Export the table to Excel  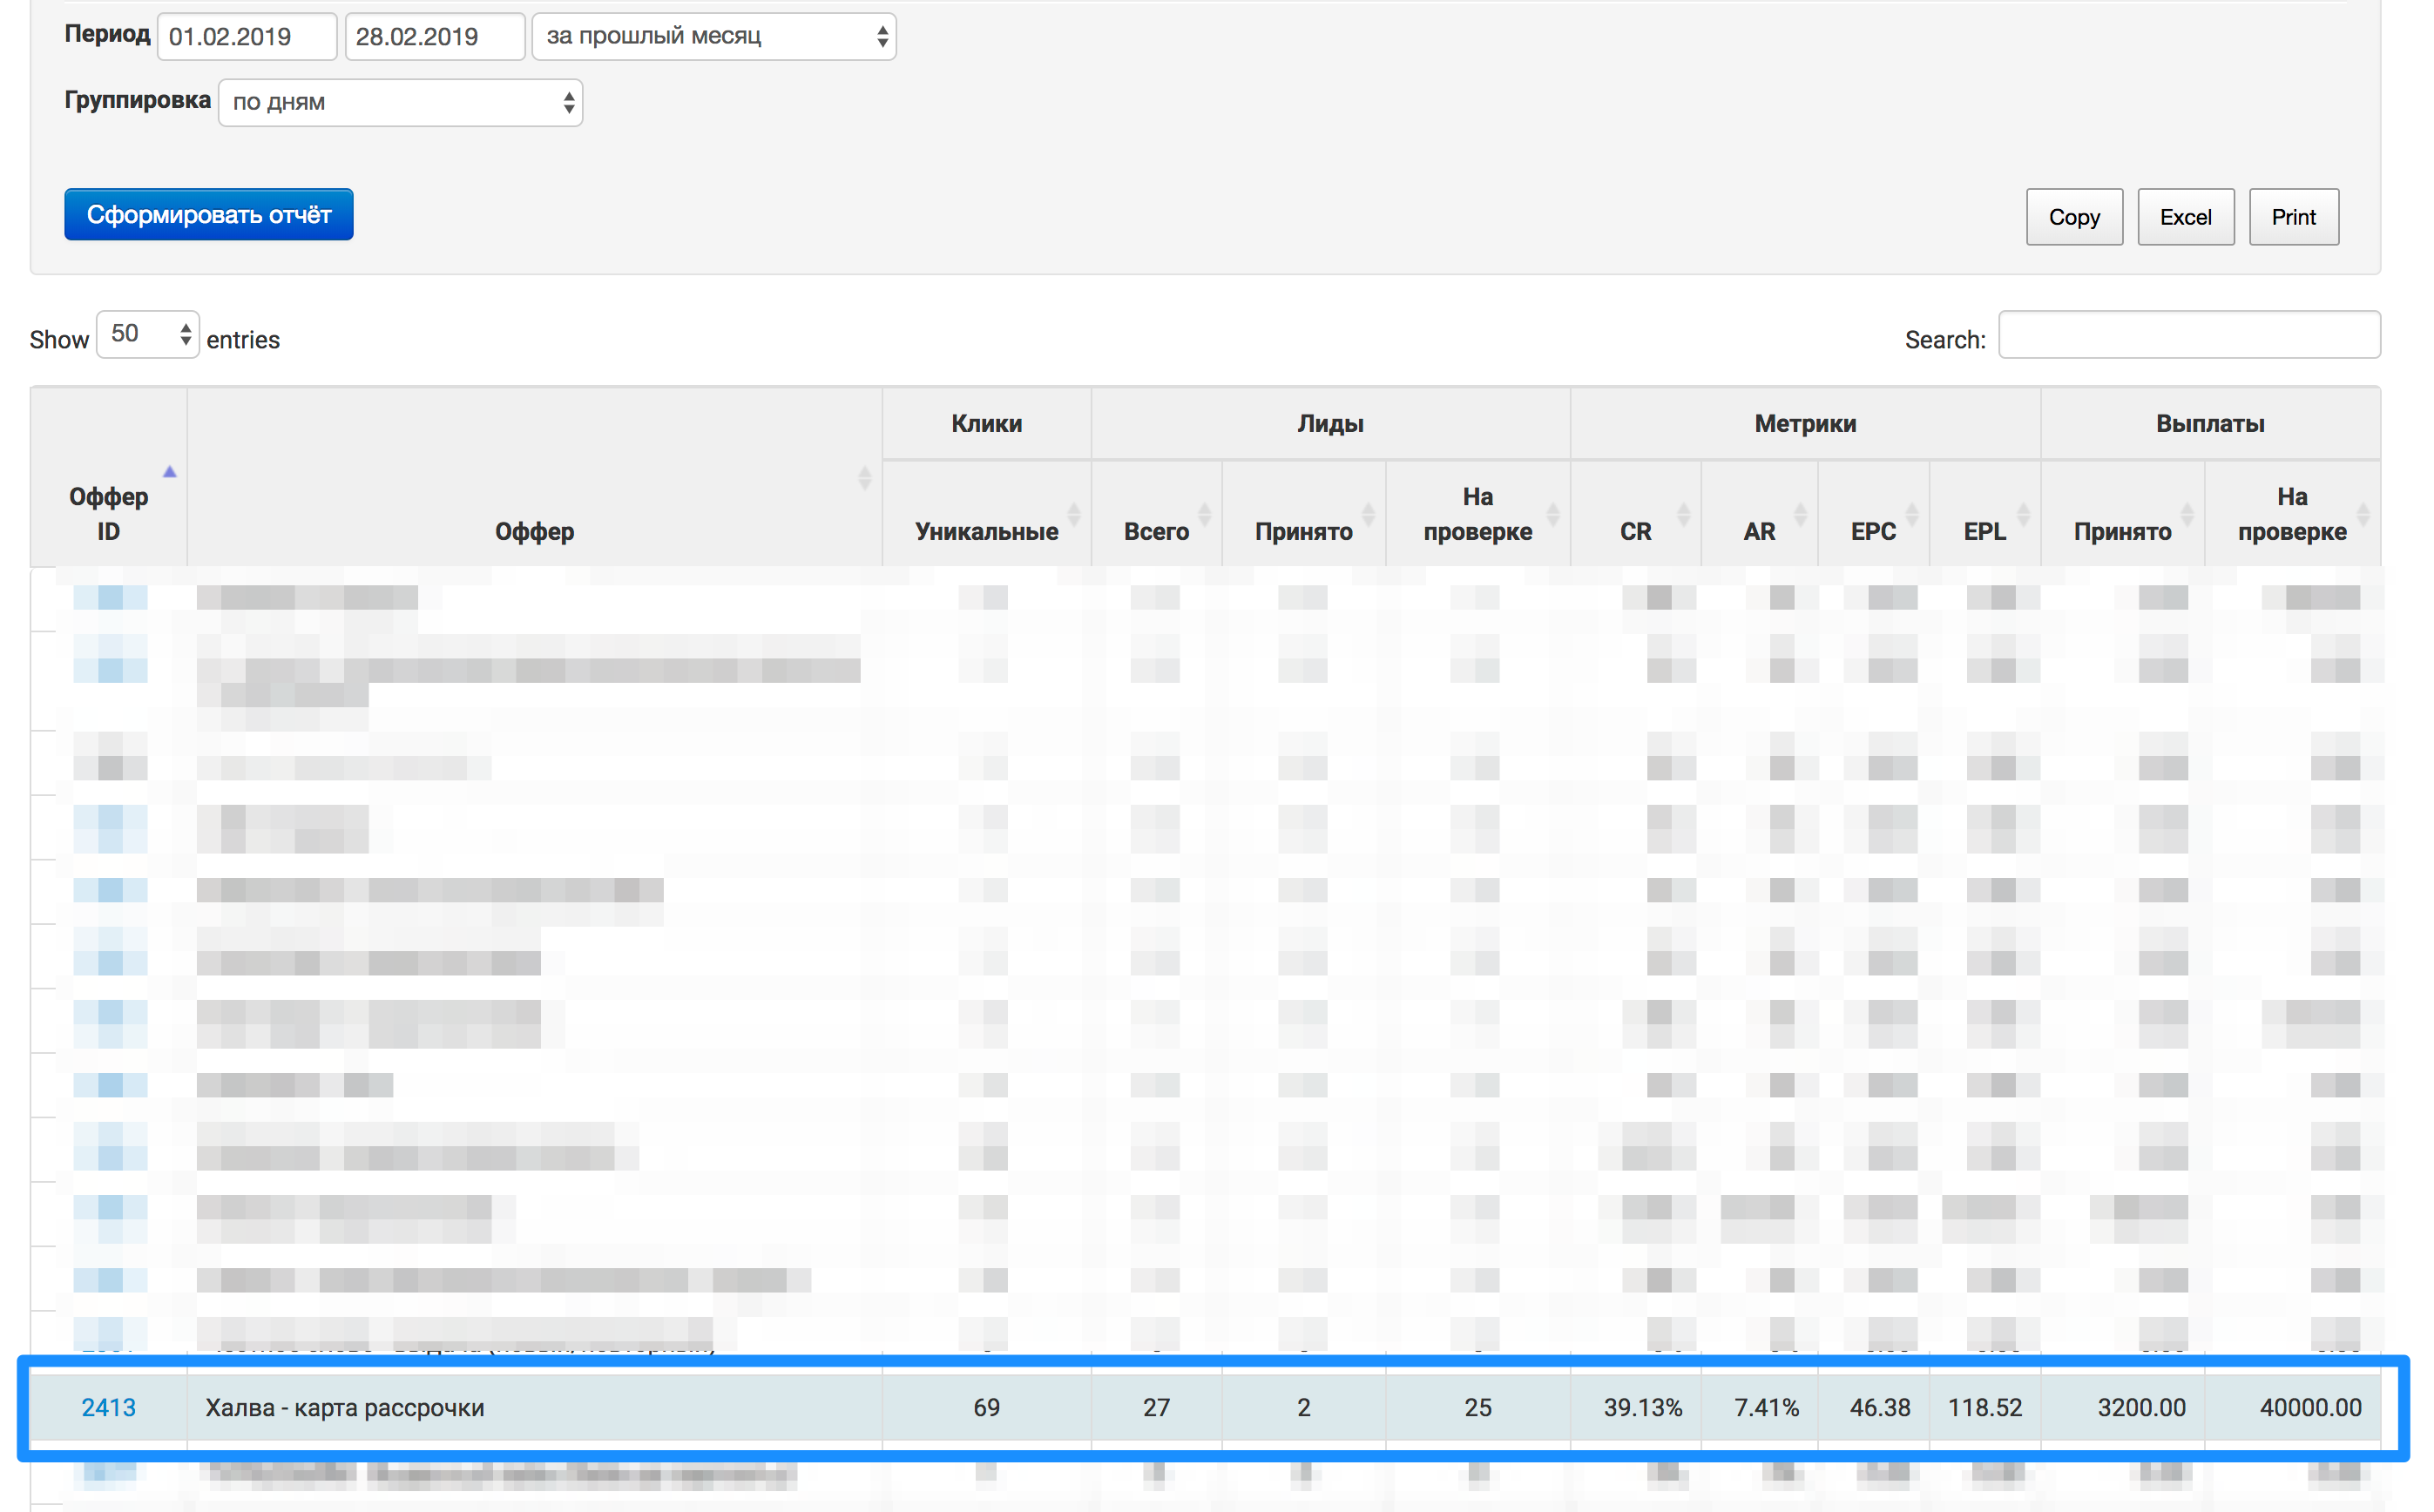coord(2184,217)
